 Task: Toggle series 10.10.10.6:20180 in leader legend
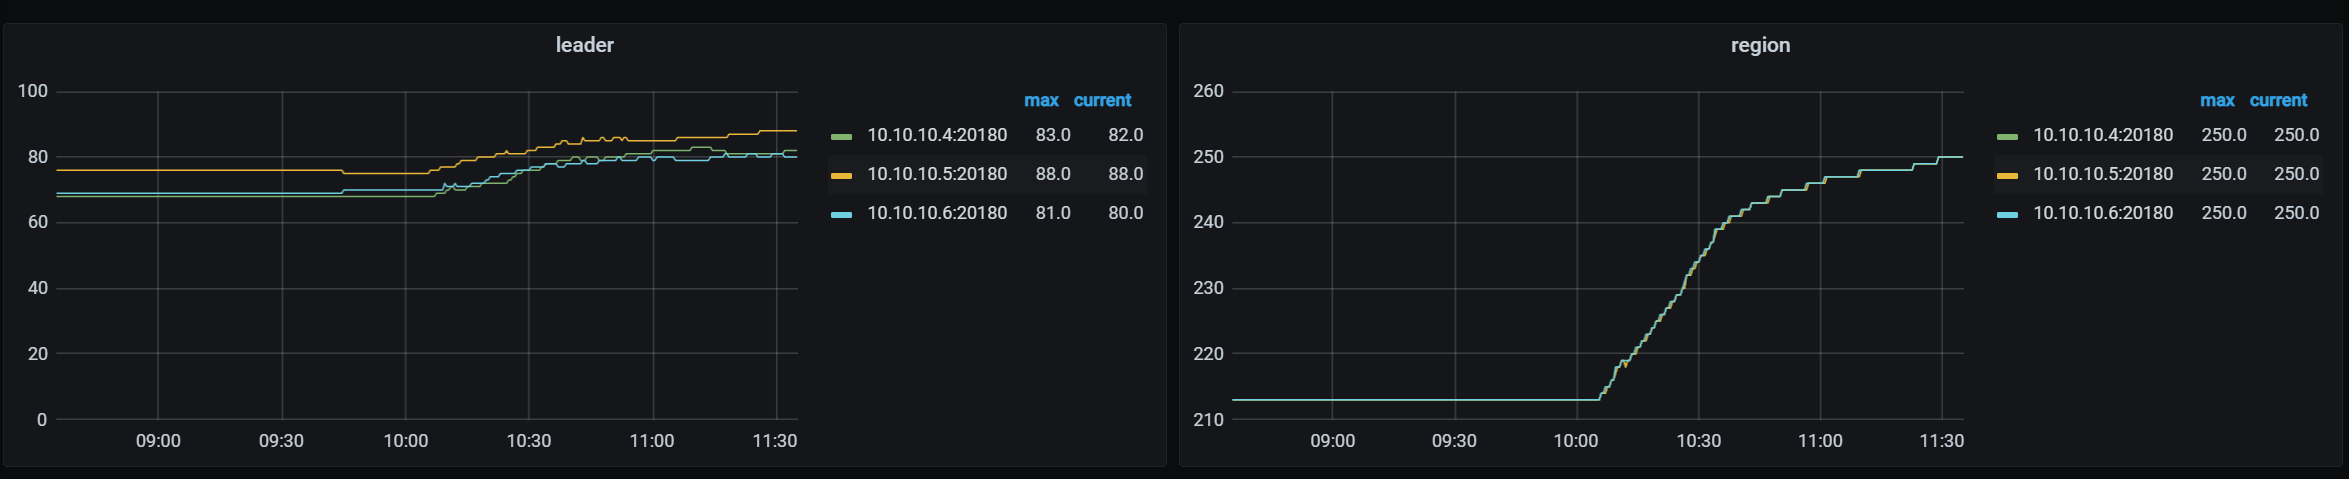(x=937, y=213)
